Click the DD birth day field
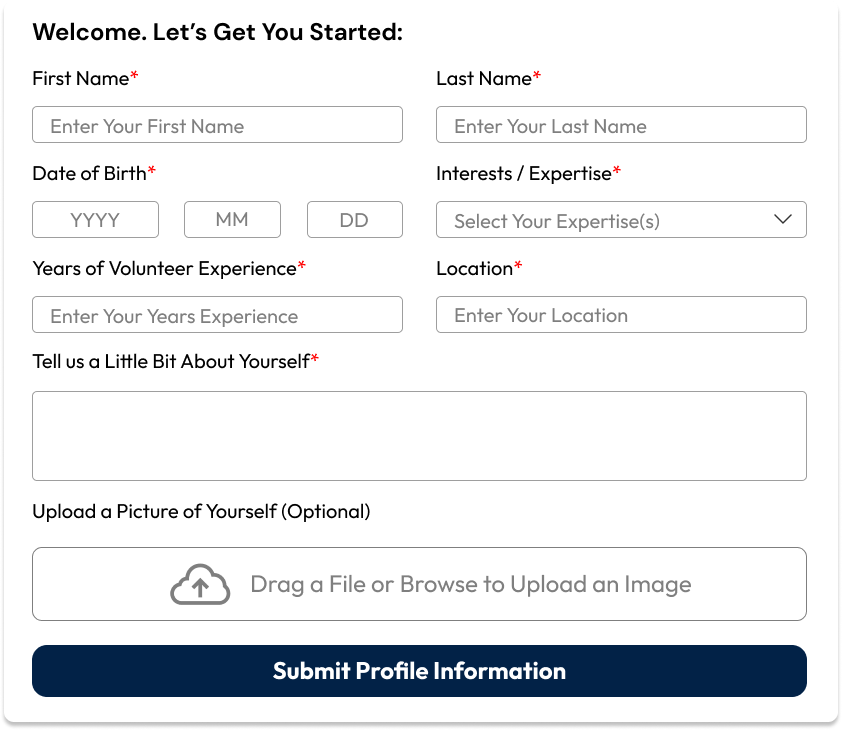The image size is (842, 730). tap(355, 220)
